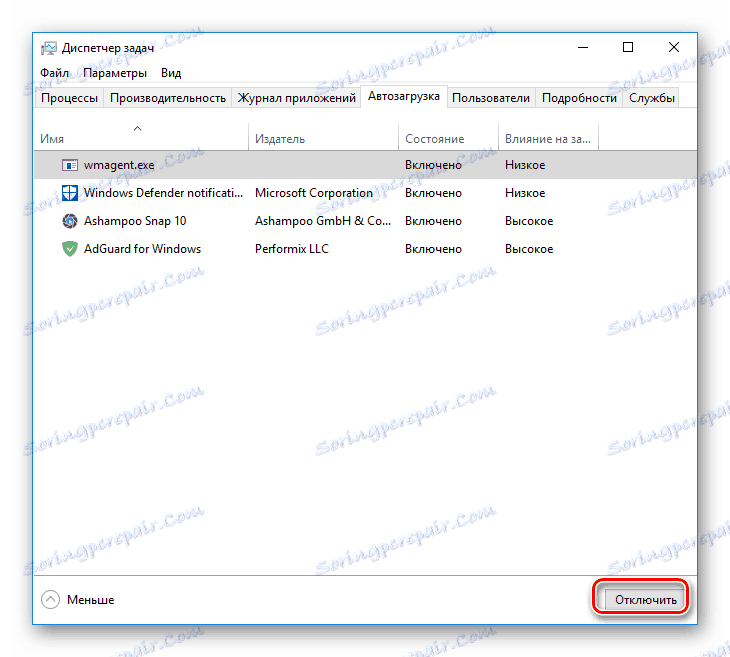
Task: Switch to the Службы tab
Action: (651, 98)
